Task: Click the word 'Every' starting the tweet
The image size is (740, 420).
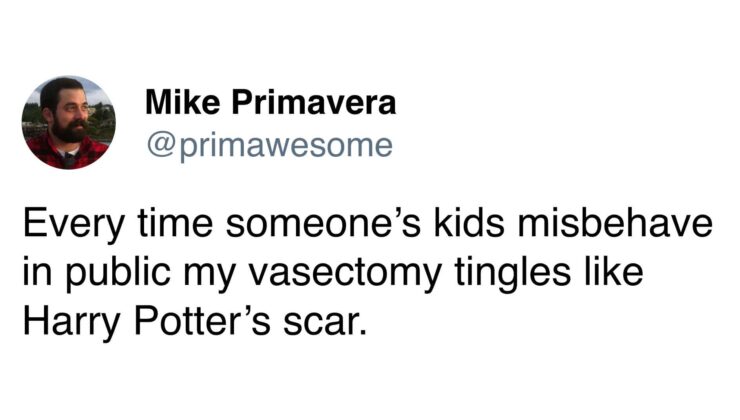Action: coord(73,226)
